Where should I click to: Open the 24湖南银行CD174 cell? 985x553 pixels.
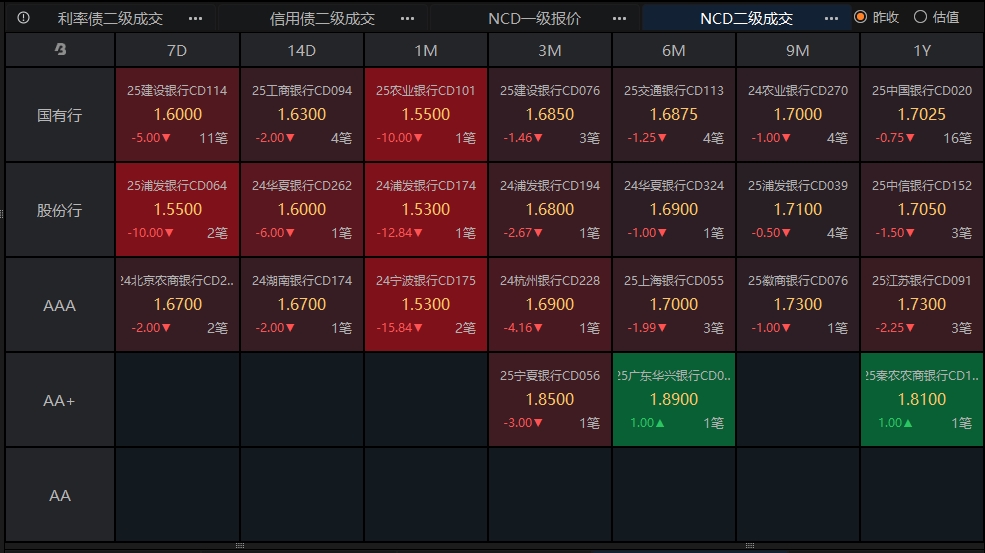click(302, 305)
